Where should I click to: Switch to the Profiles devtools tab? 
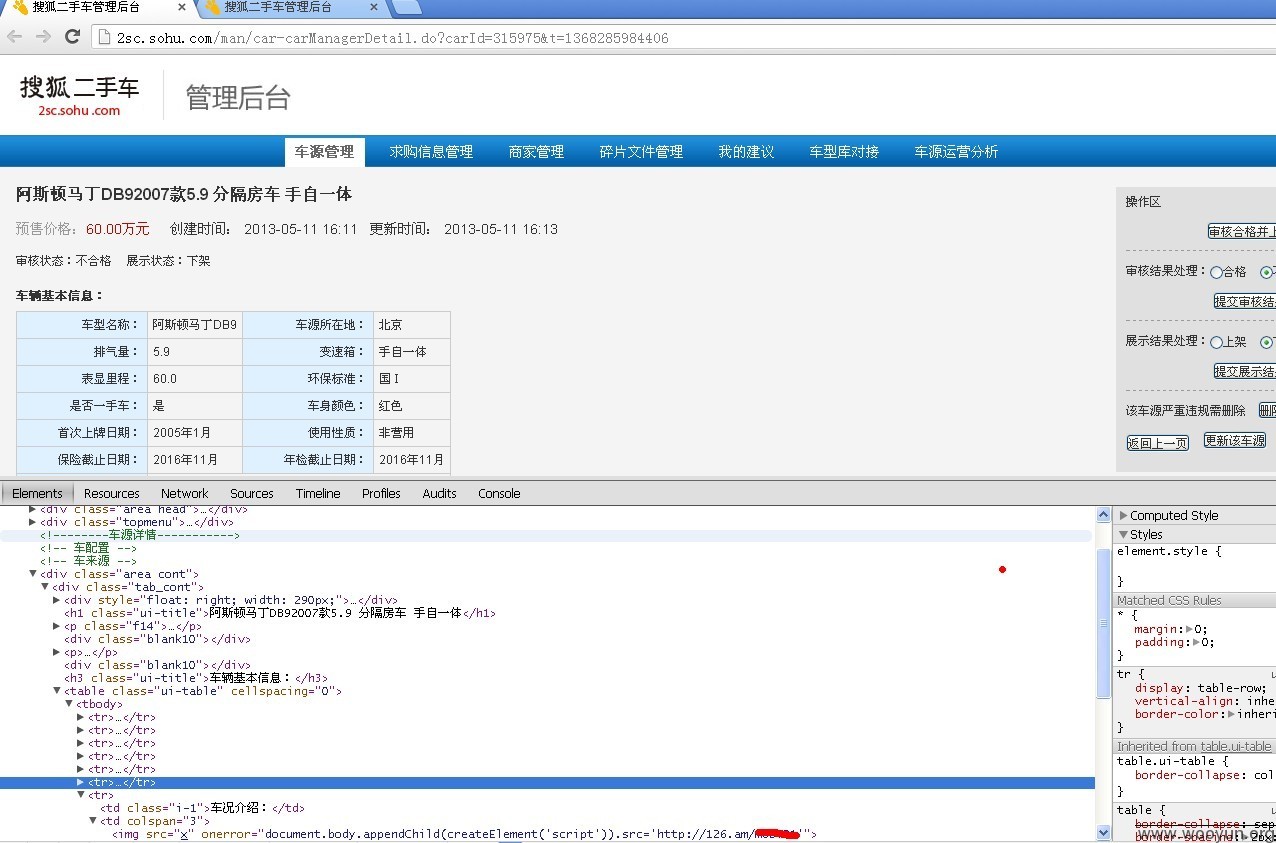pos(381,493)
